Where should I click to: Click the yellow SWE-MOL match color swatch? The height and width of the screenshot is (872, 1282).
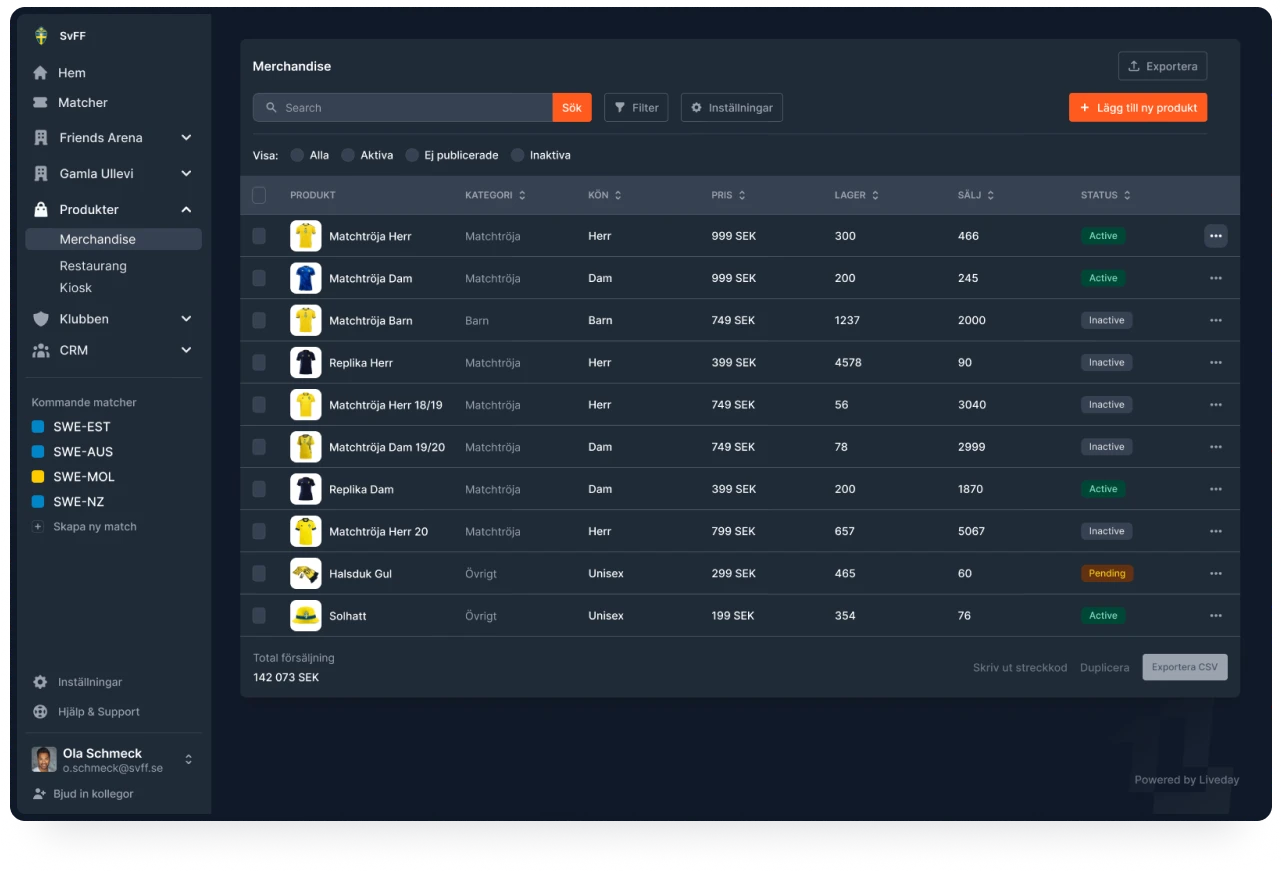click(x=38, y=477)
